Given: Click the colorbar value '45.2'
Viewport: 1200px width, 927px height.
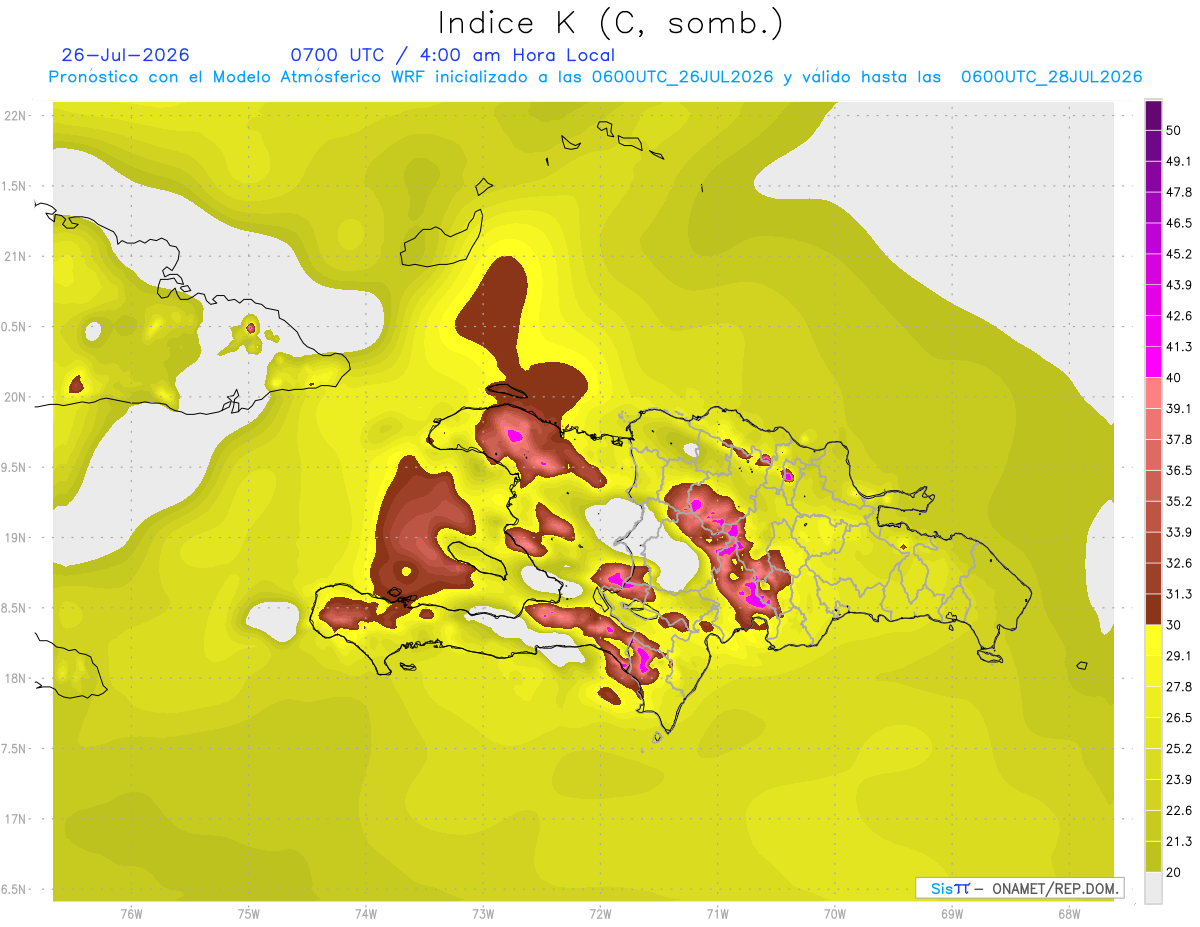Looking at the screenshot, I should [x=1178, y=254].
